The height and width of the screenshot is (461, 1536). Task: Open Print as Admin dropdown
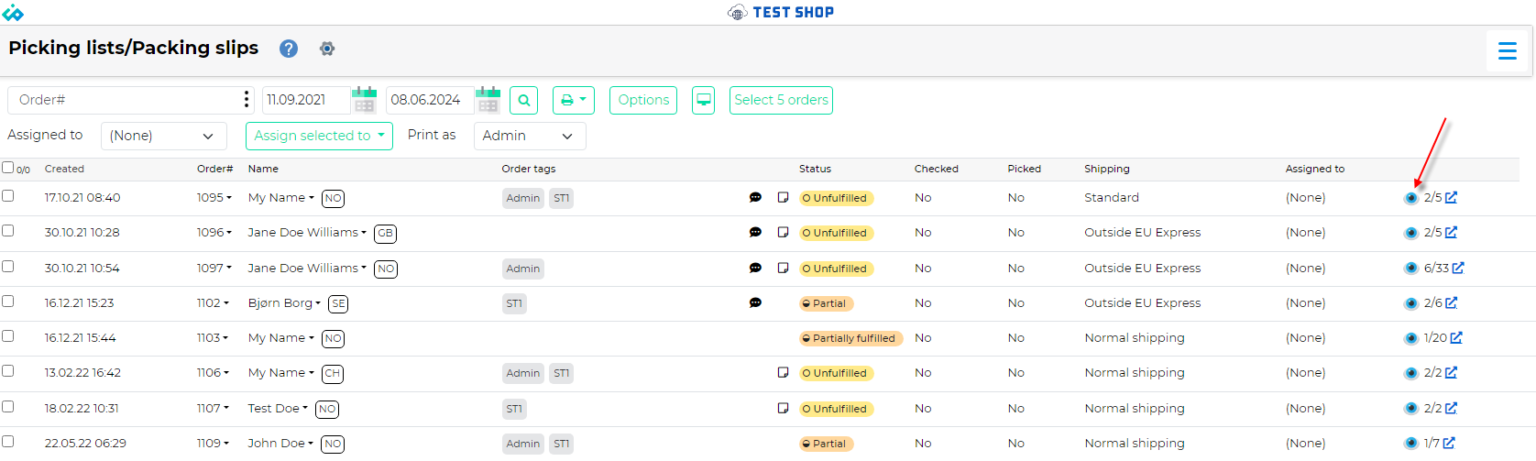coord(530,136)
